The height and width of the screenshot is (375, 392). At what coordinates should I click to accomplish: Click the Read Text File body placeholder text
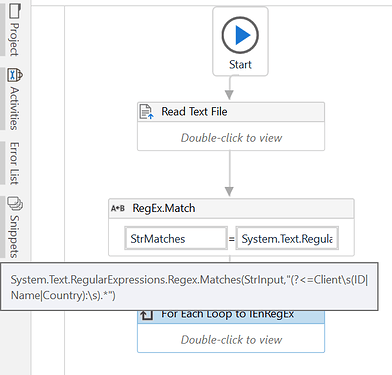click(x=231, y=138)
